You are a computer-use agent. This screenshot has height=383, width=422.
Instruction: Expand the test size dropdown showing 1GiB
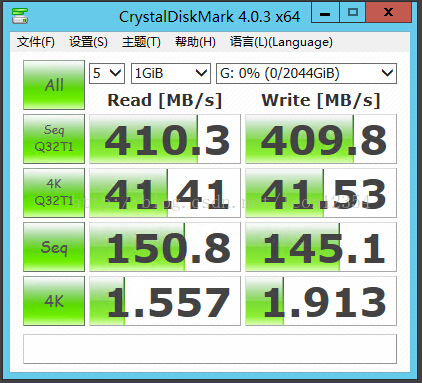coord(171,73)
